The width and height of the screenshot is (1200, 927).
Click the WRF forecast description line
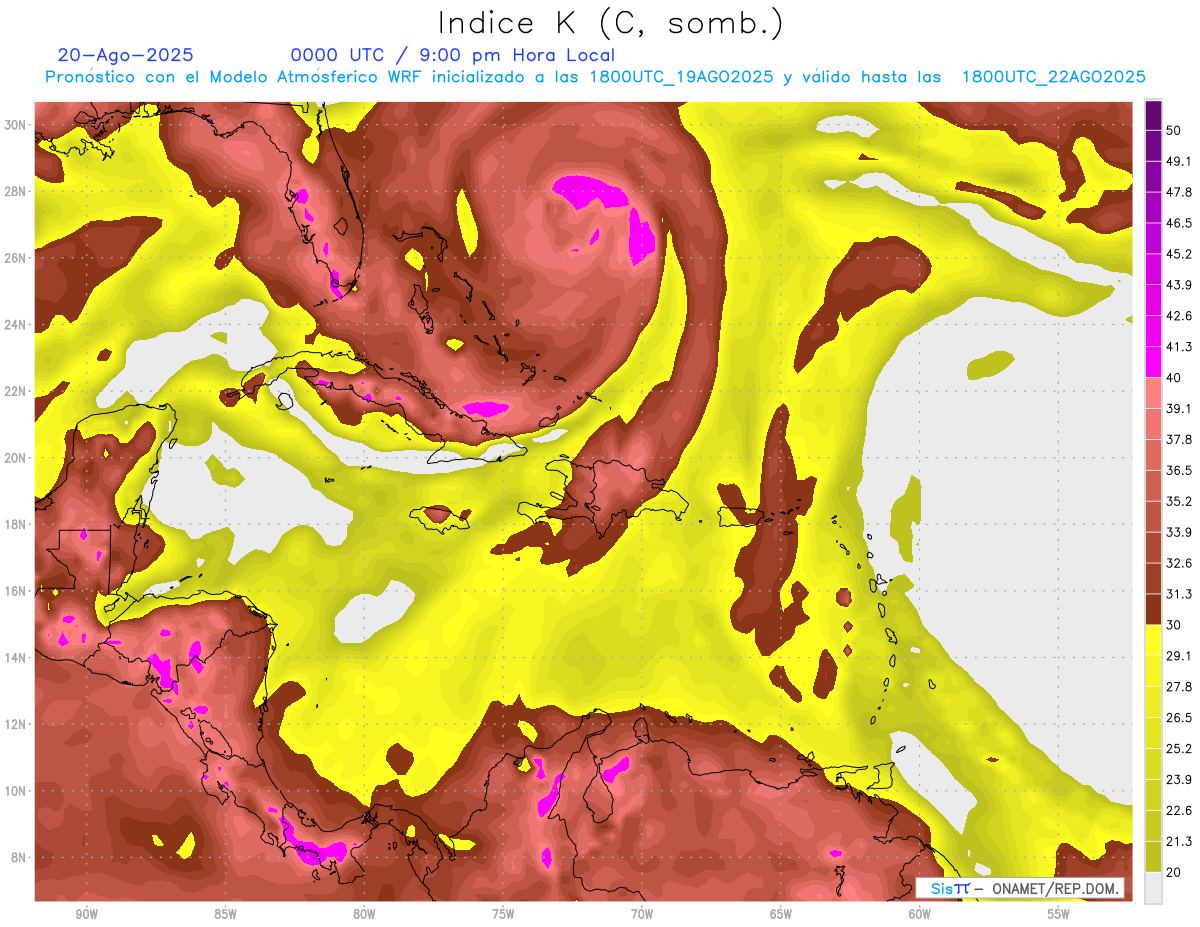594,77
